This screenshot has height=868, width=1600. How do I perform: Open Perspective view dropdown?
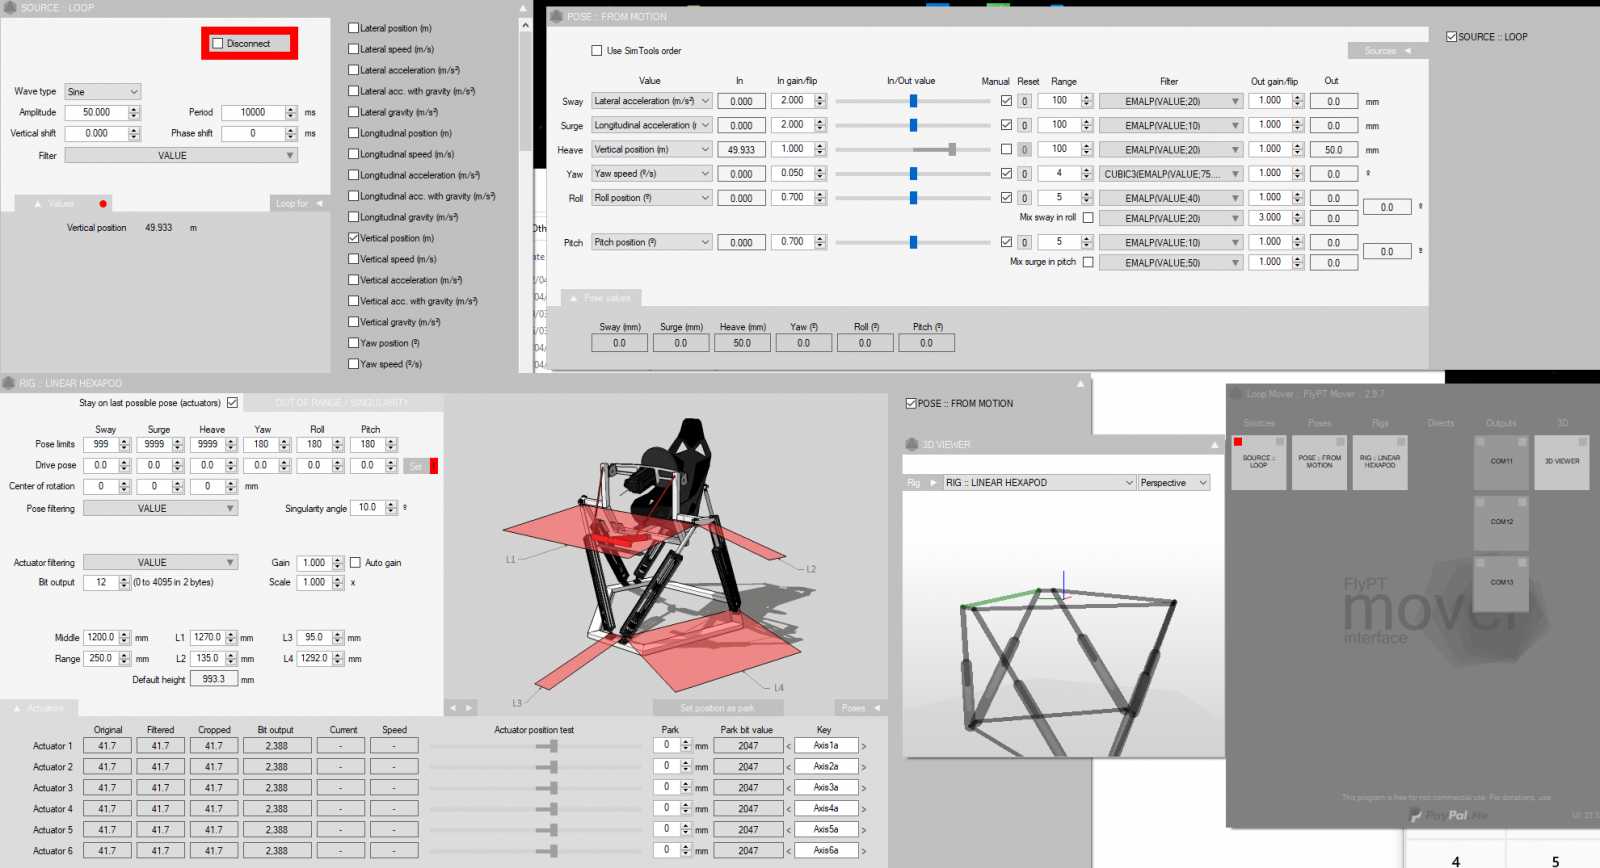1174,483
